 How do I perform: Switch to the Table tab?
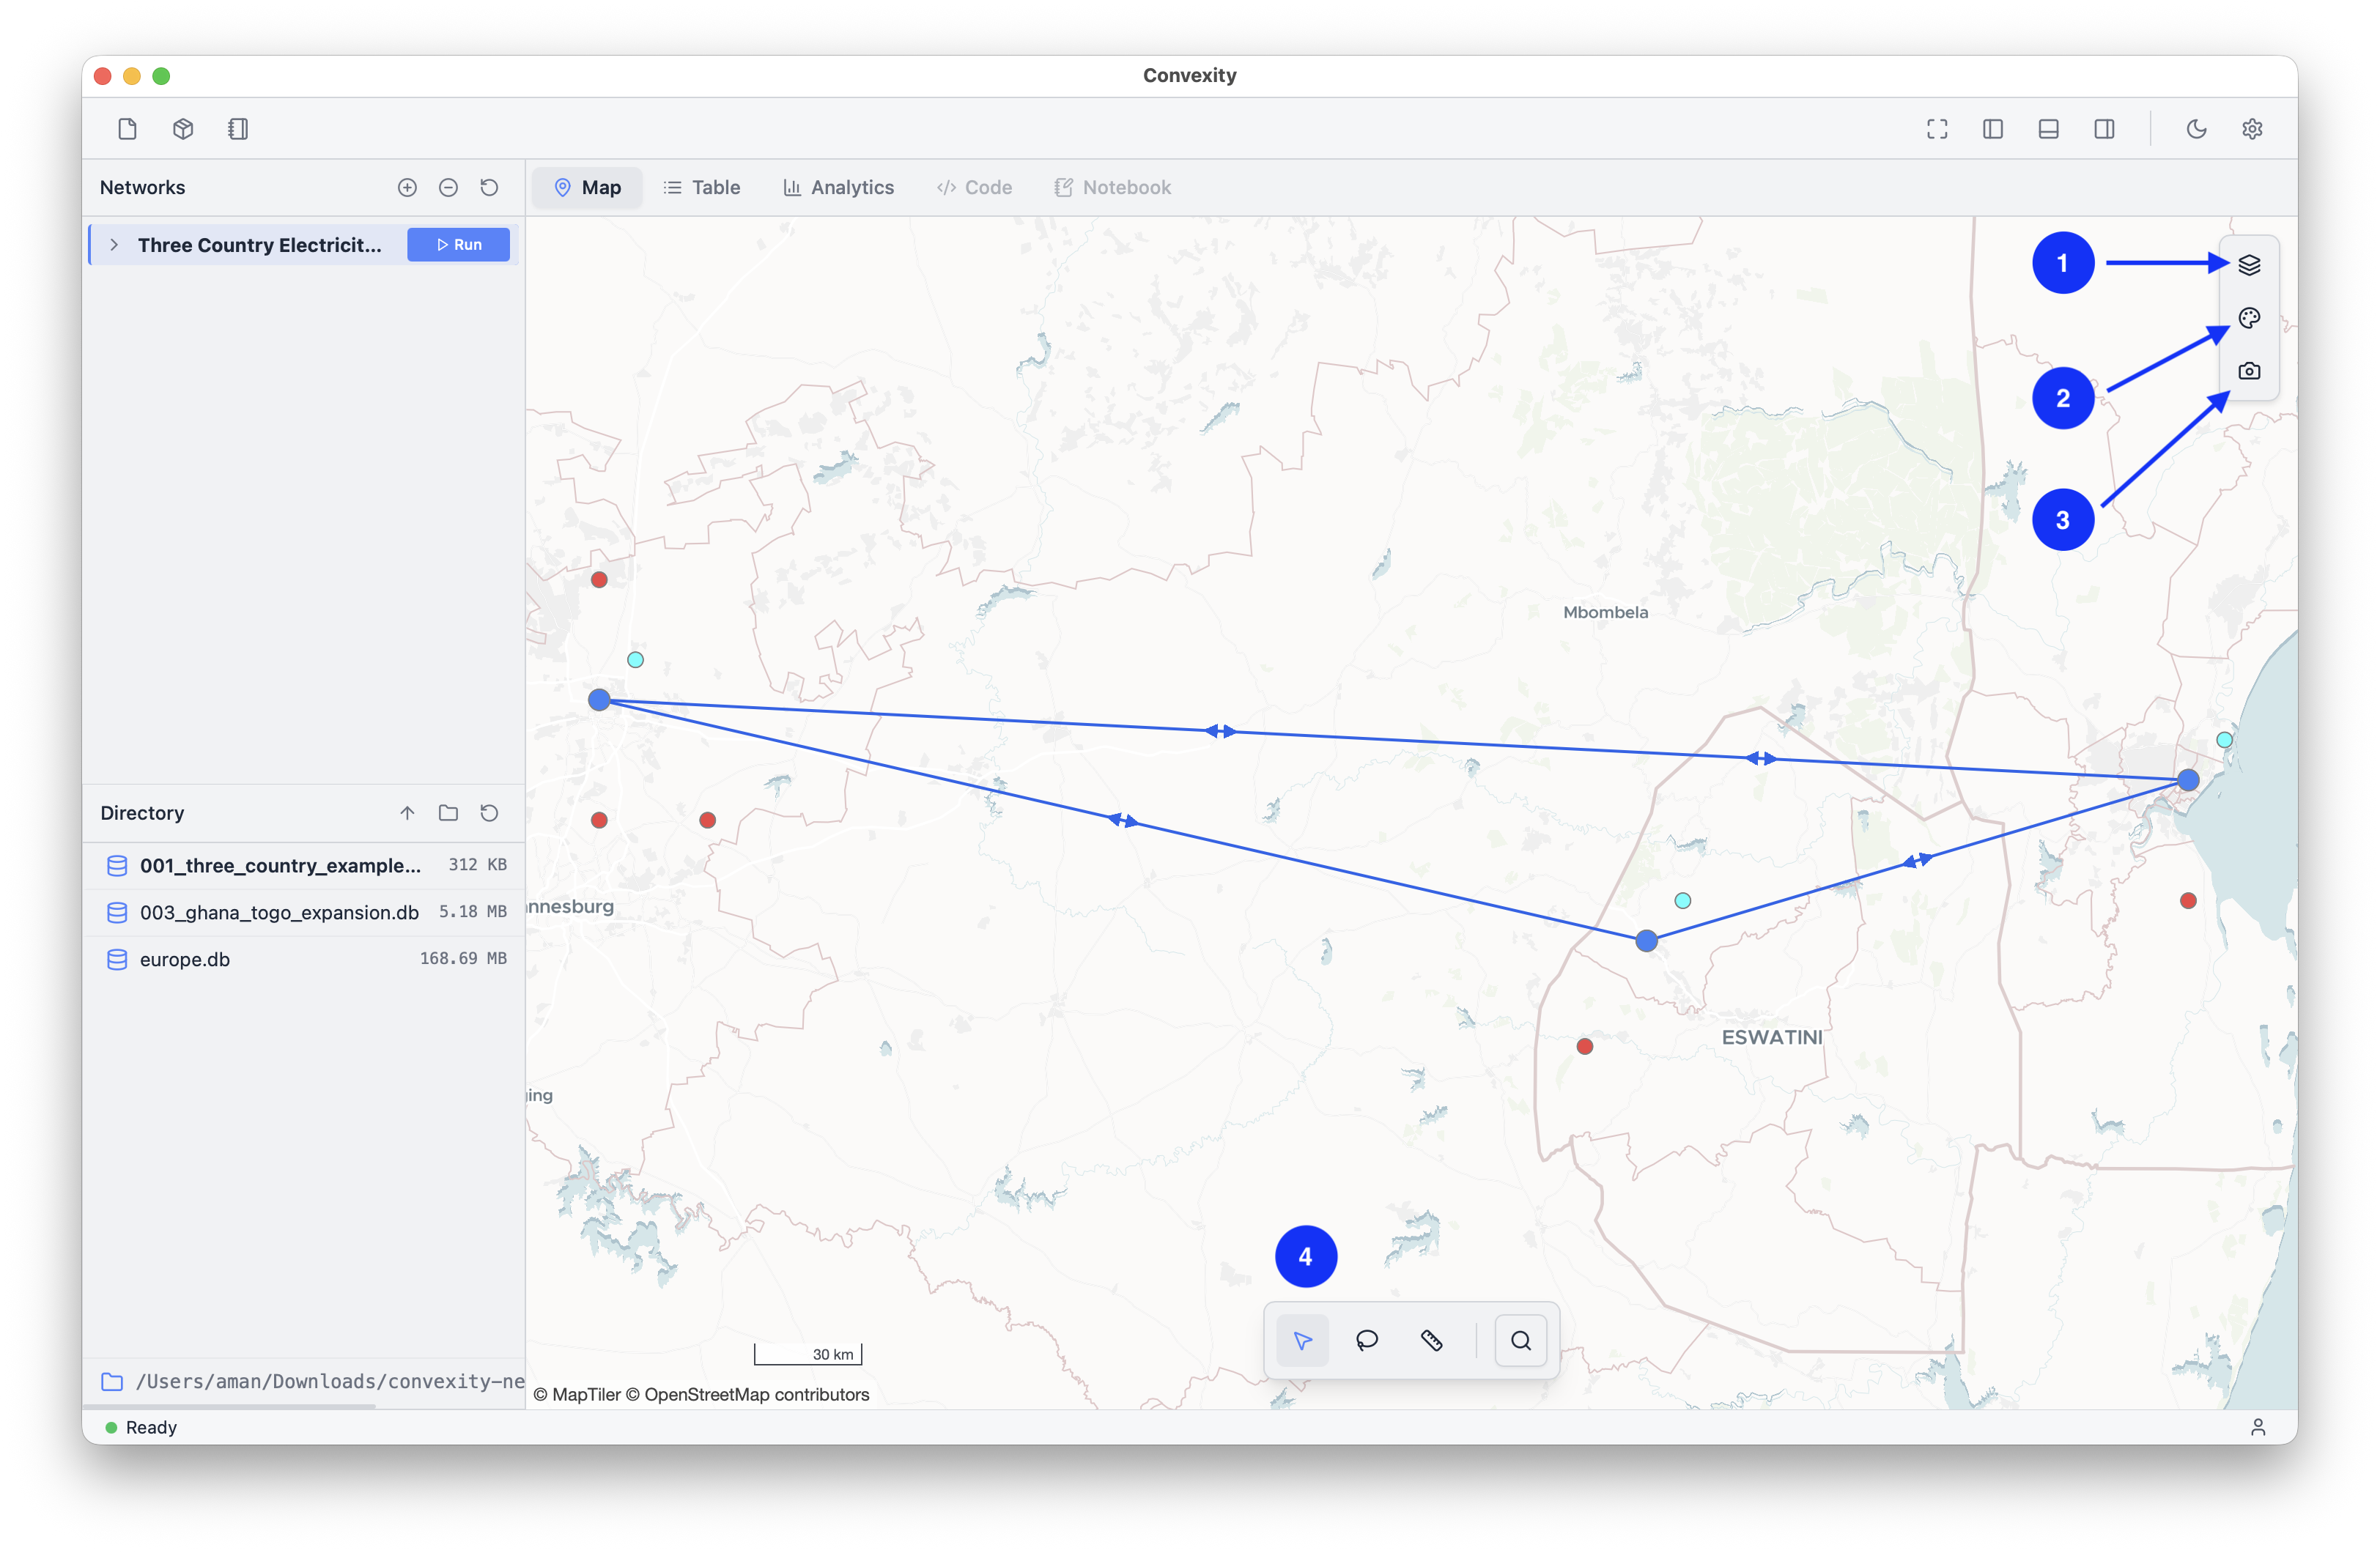[701, 187]
